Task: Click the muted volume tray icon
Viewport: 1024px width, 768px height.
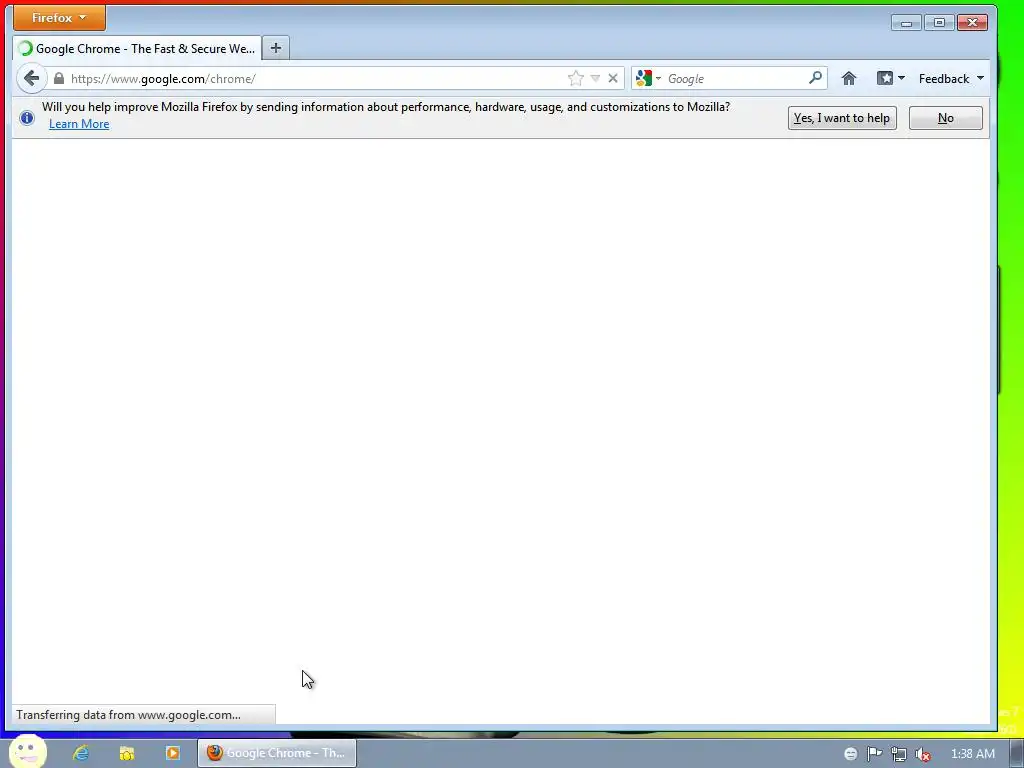Action: [923, 754]
